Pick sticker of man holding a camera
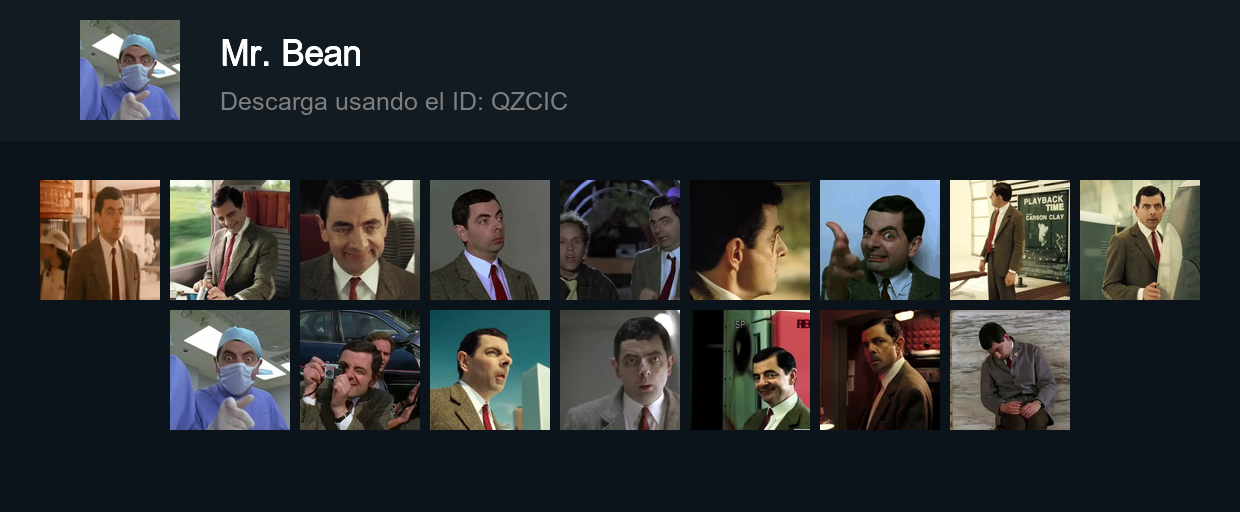The width and height of the screenshot is (1240, 512). [x=360, y=370]
